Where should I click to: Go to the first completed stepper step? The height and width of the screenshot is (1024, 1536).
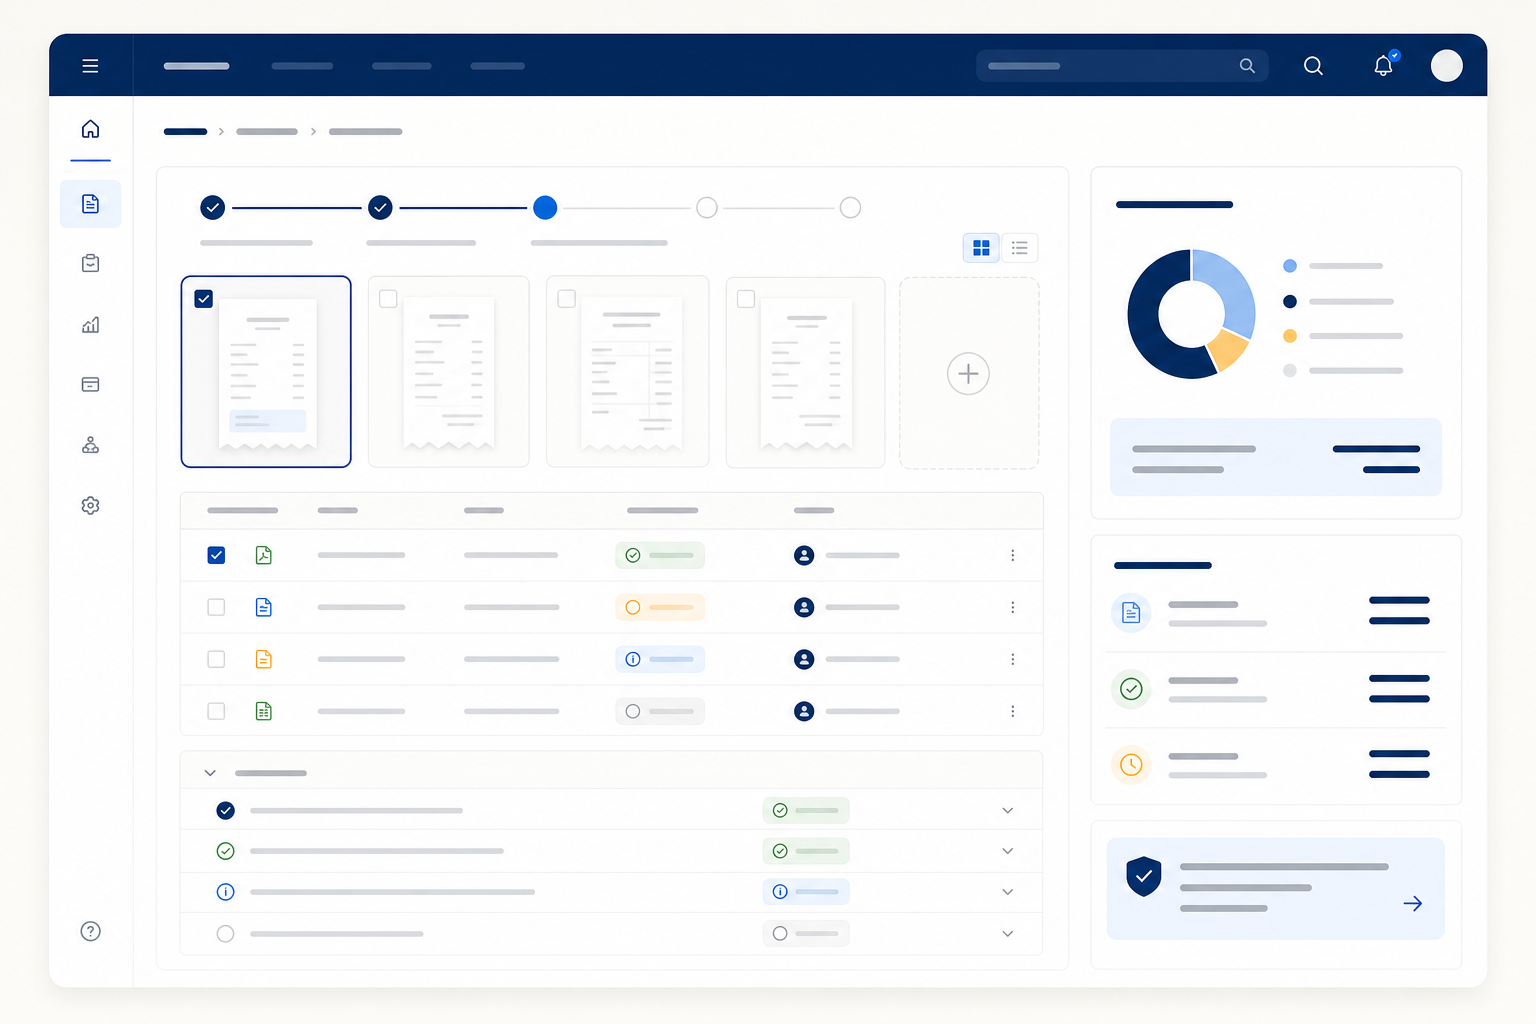point(212,207)
